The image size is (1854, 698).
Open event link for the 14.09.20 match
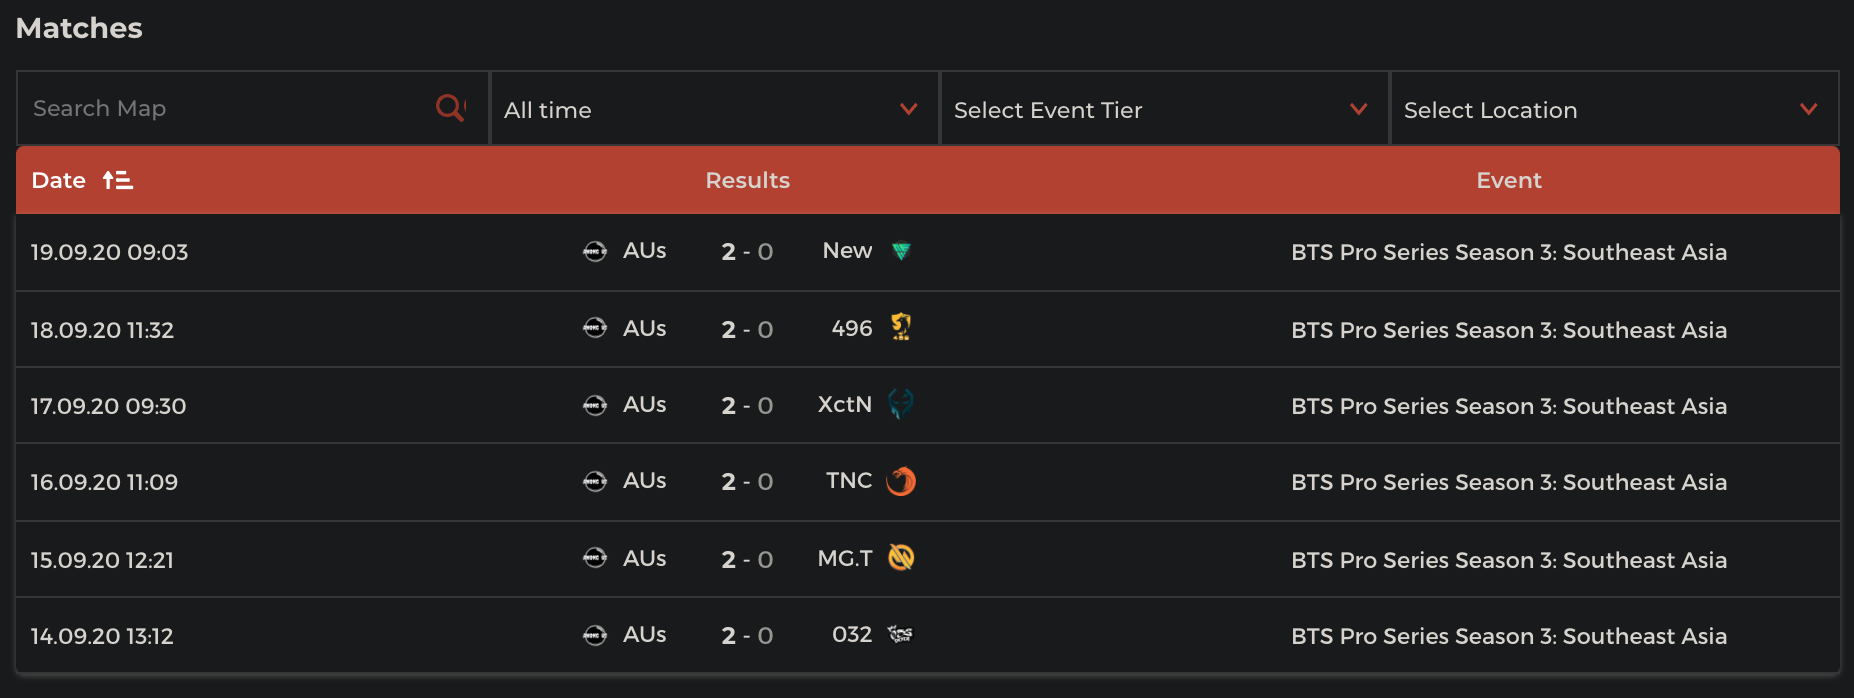[1509, 636]
